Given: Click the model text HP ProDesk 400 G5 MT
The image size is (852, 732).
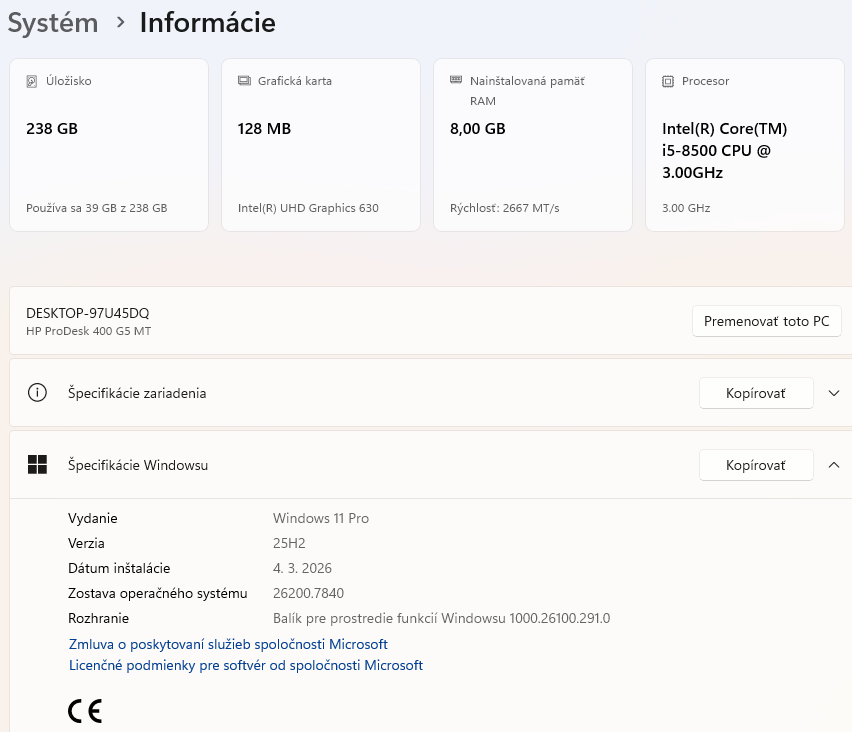Looking at the screenshot, I should click(89, 331).
